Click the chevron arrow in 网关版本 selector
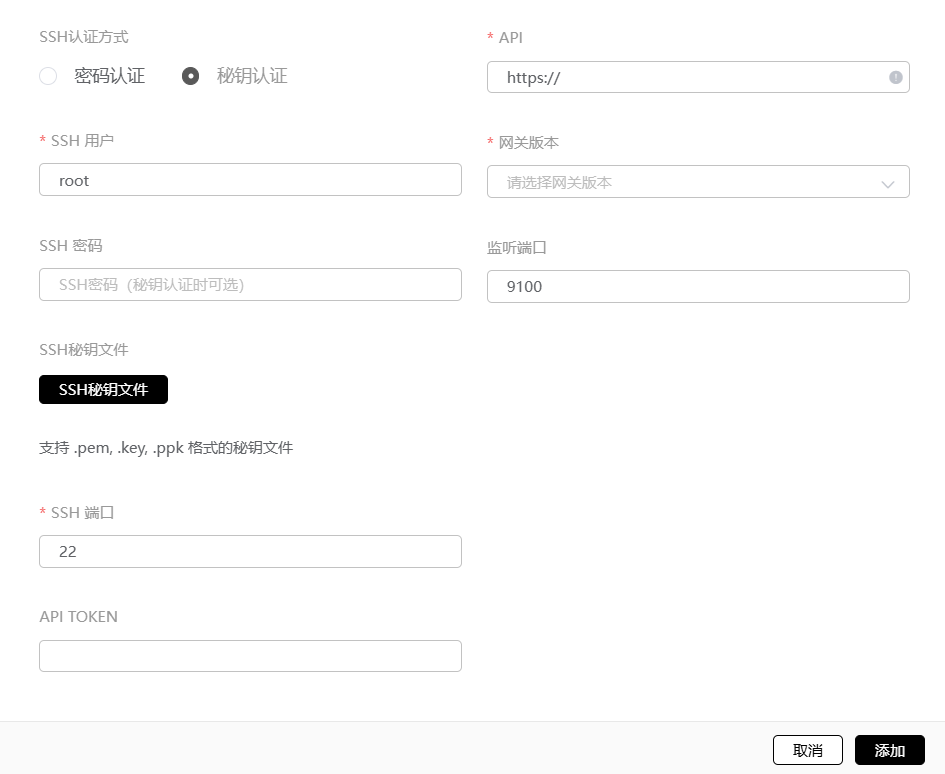 coord(887,184)
